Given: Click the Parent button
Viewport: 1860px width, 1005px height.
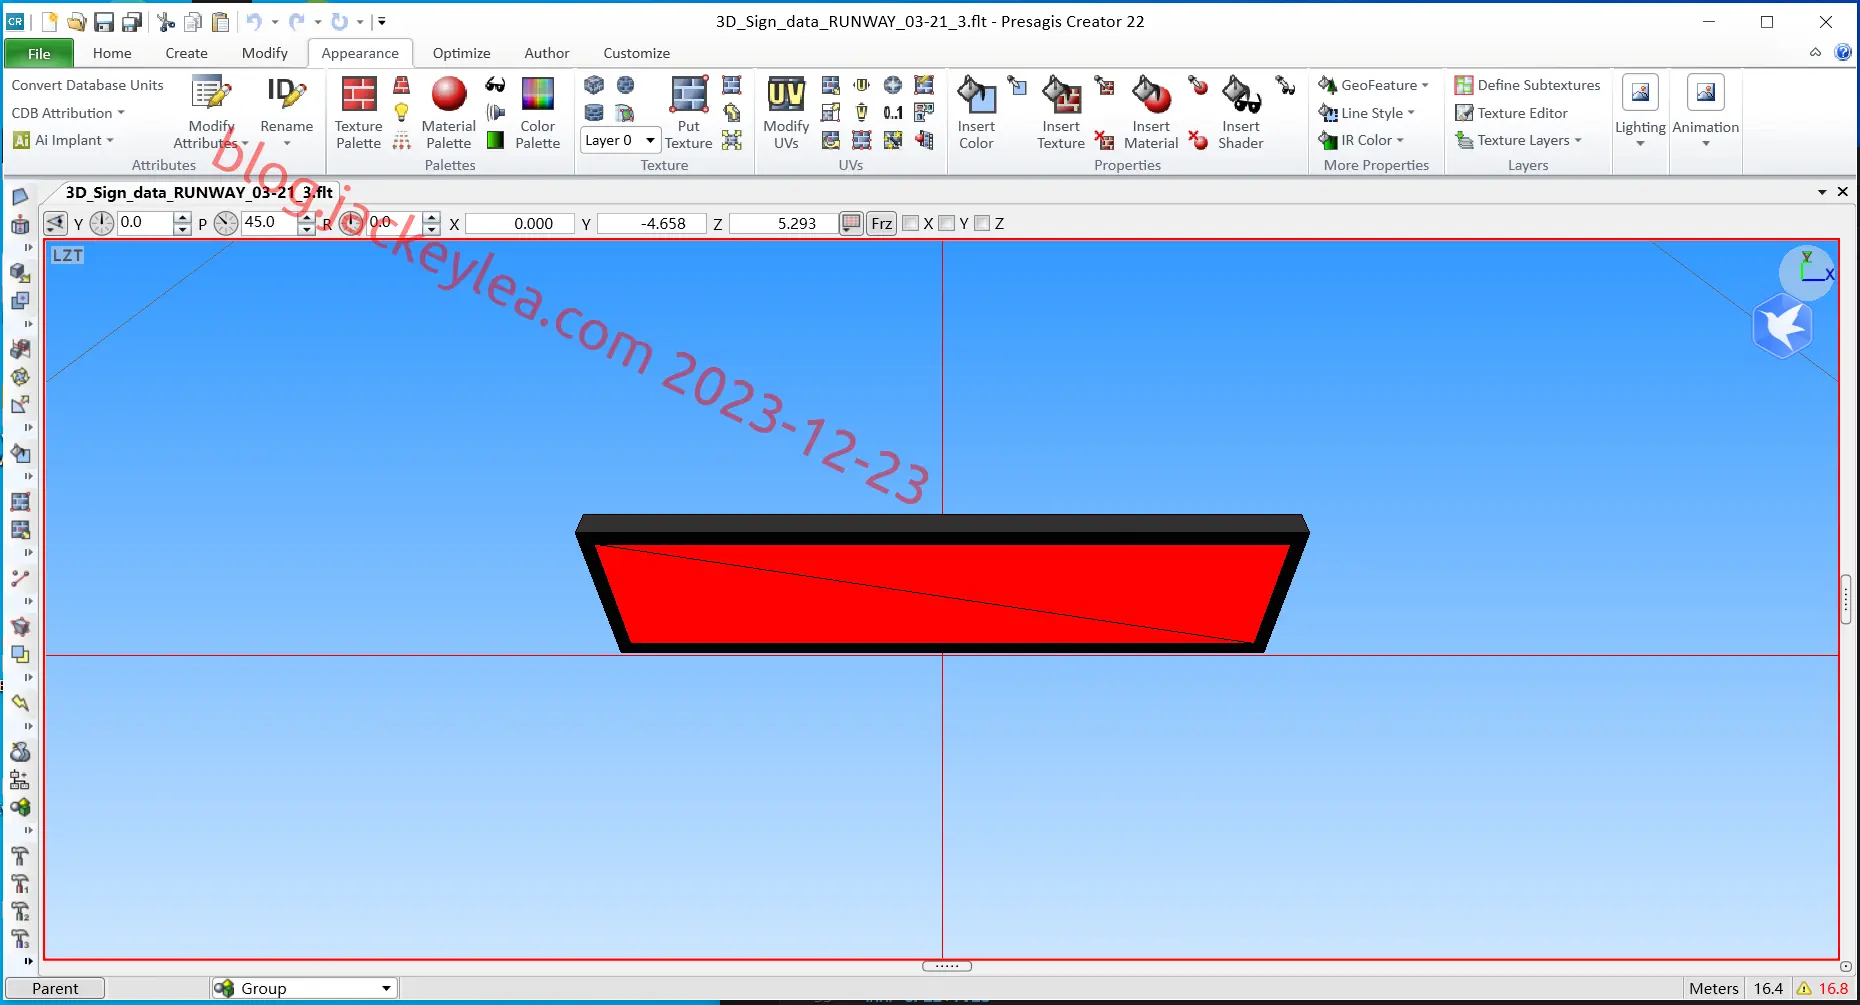Looking at the screenshot, I should coord(55,988).
